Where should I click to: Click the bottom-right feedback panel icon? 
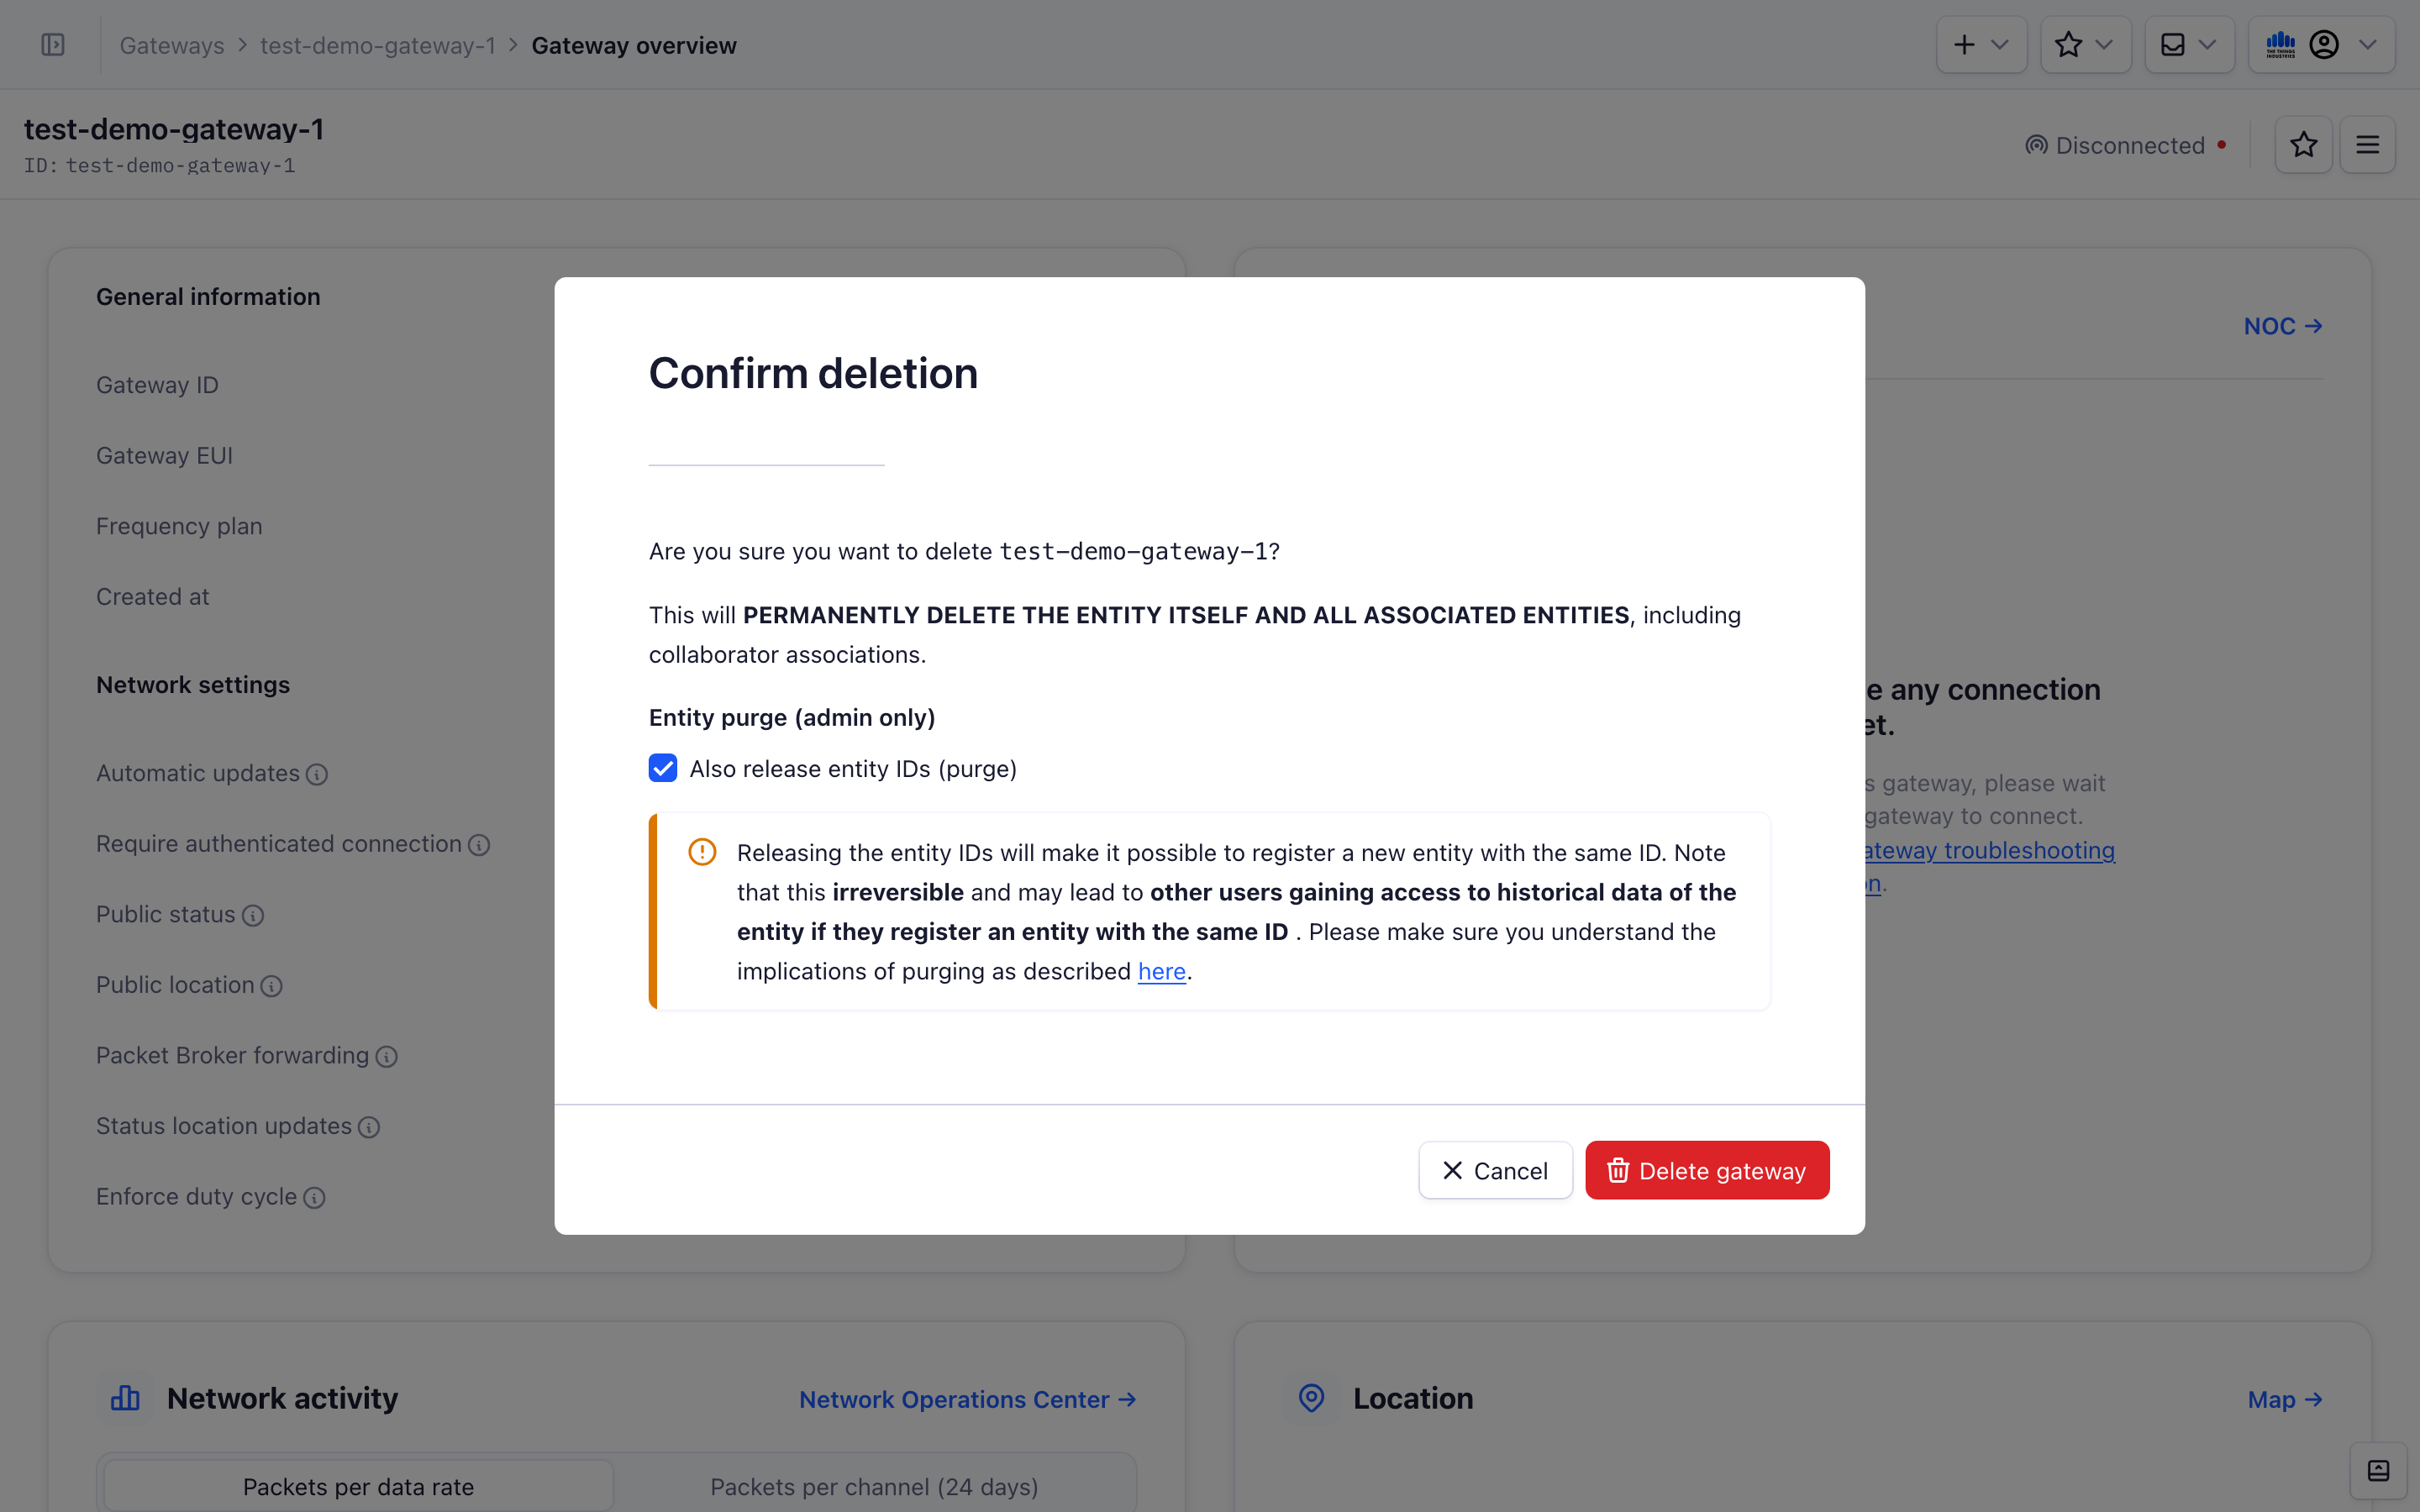coord(2378,1471)
